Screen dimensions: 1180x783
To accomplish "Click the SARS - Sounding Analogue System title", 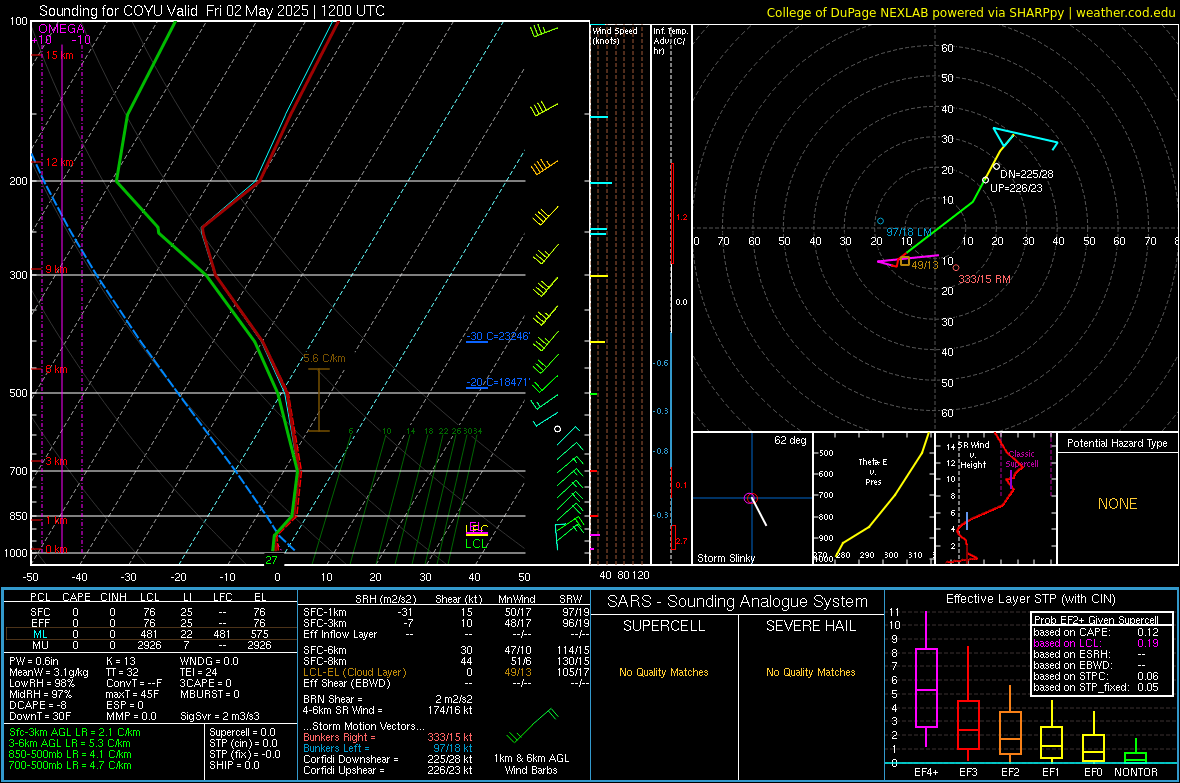I will click(x=738, y=602).
